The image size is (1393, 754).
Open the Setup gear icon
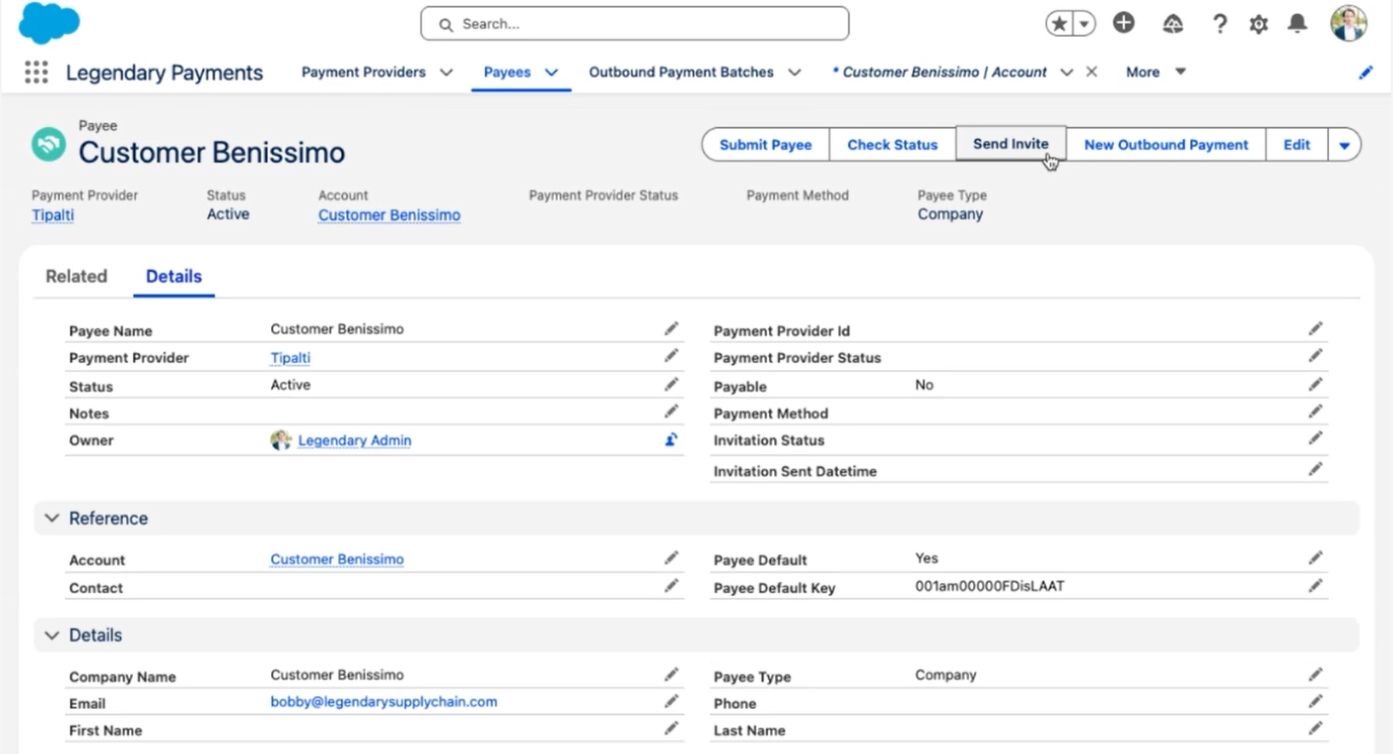pos(1258,24)
